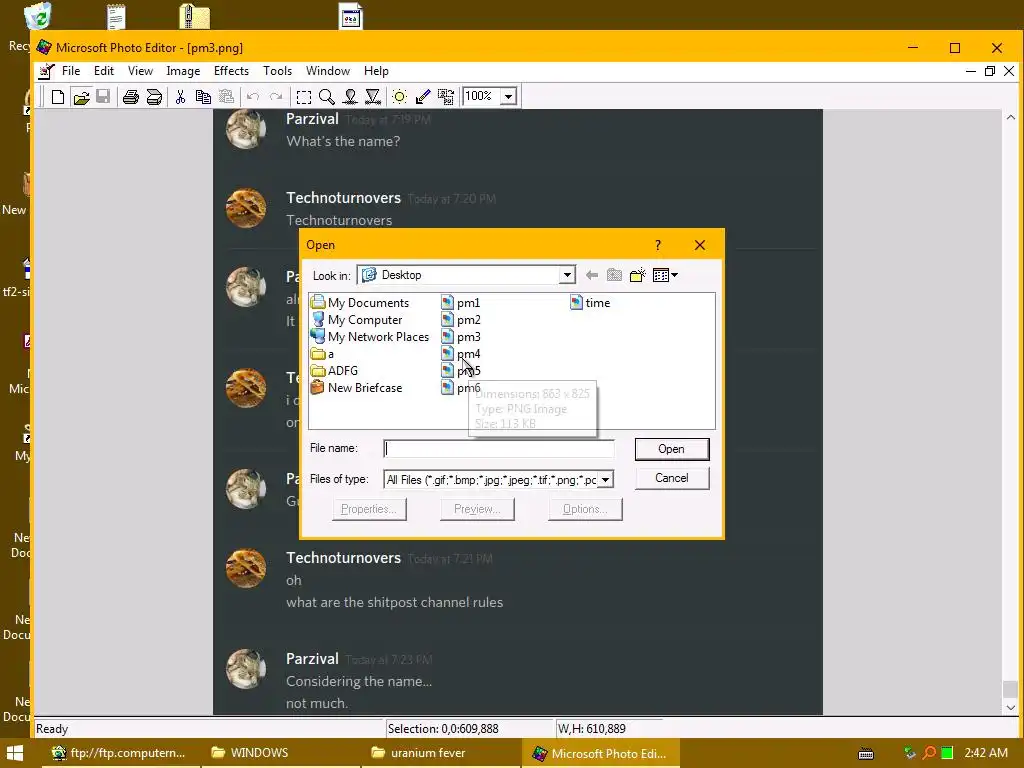Open the Edit menu
The image size is (1024, 768).
(104, 71)
